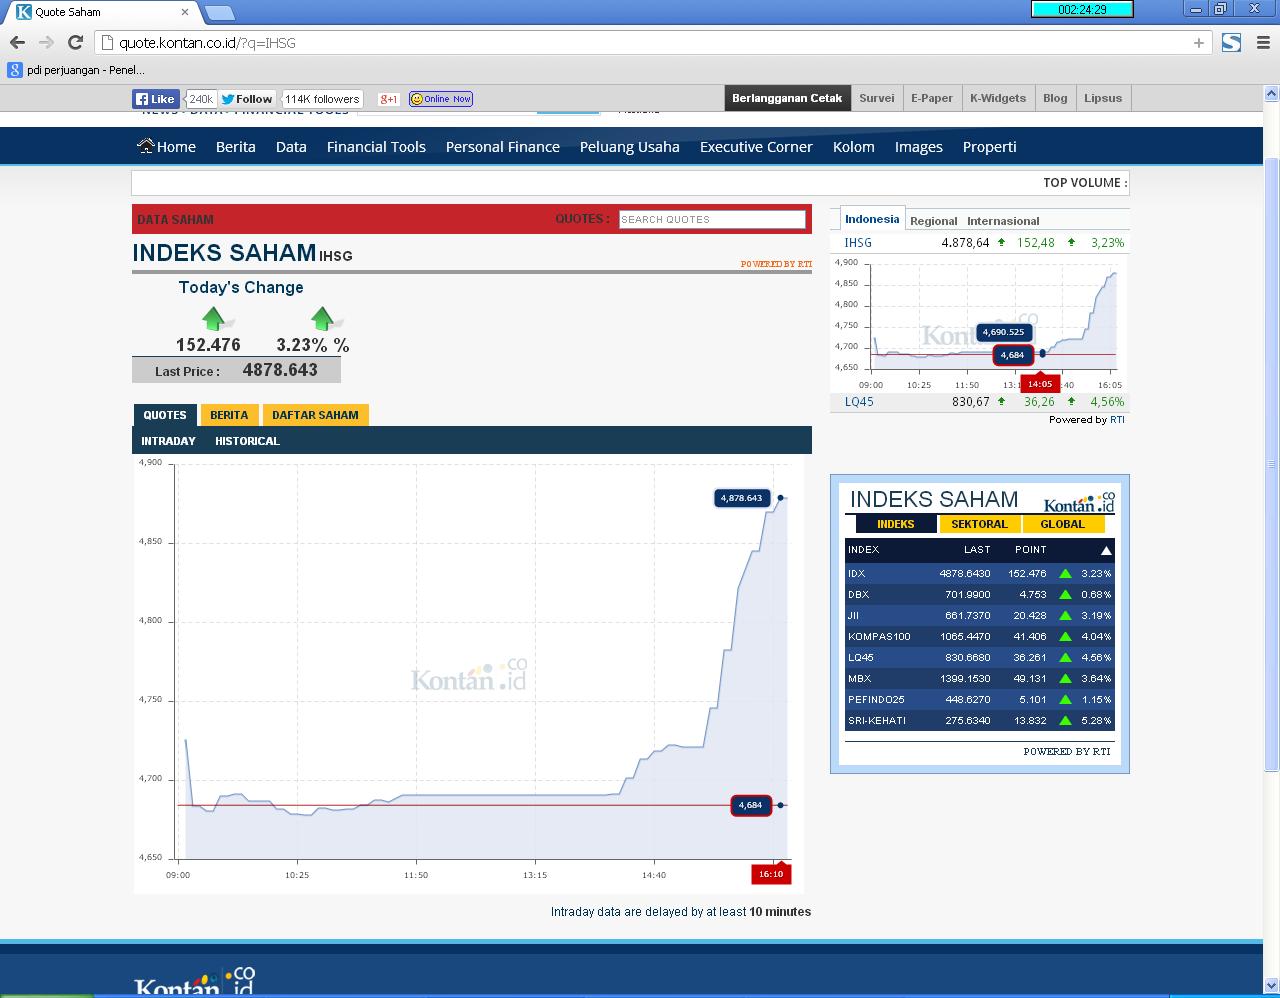1280x998 pixels.
Task: Open the E-Paper link
Action: 932,98
